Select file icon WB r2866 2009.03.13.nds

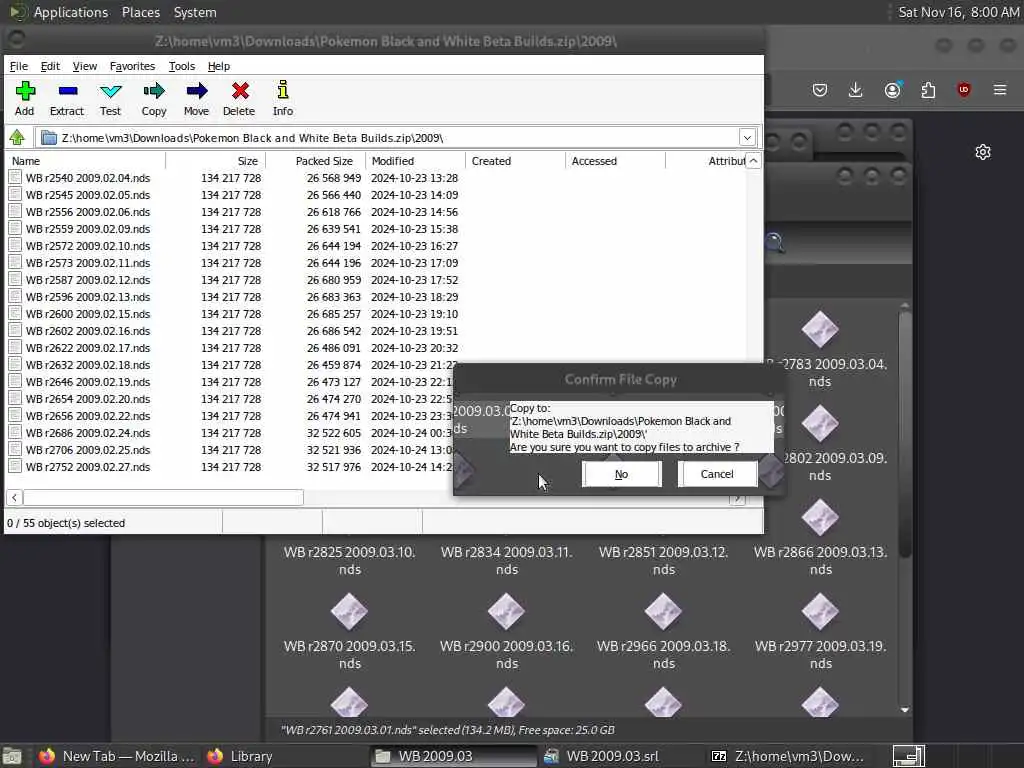coord(820,517)
